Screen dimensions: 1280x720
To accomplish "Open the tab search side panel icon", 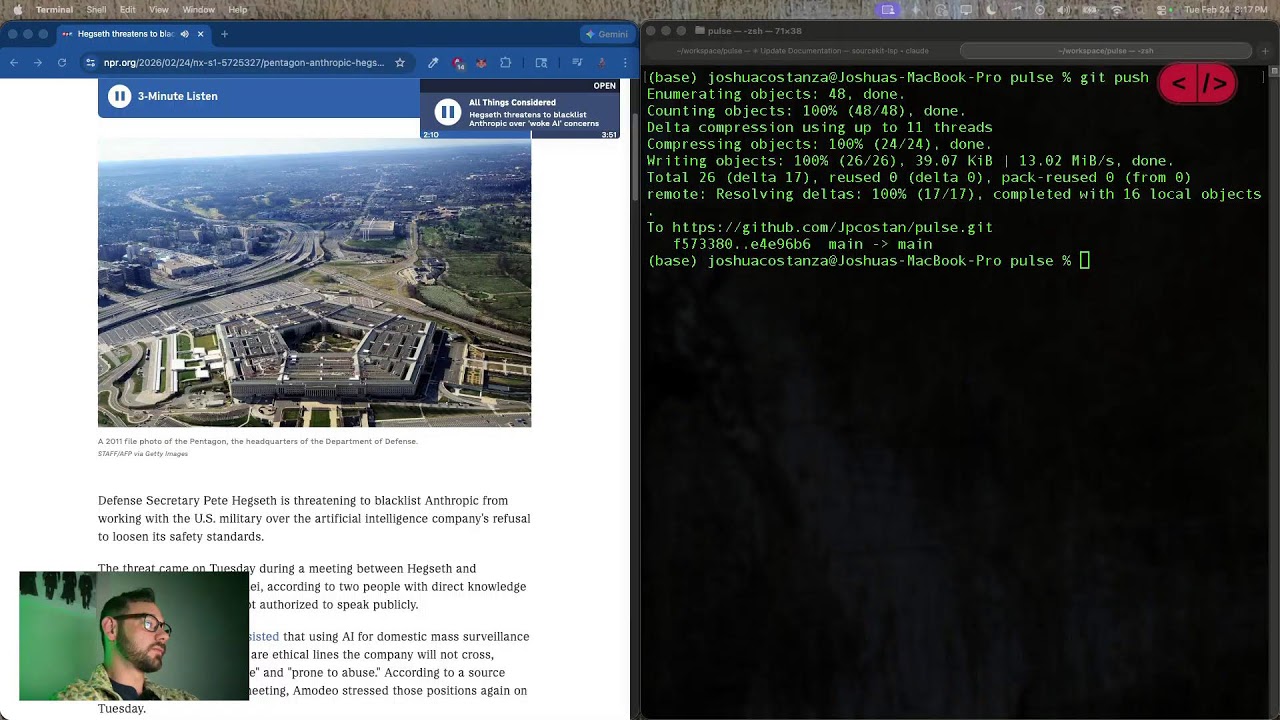I will click(541, 63).
